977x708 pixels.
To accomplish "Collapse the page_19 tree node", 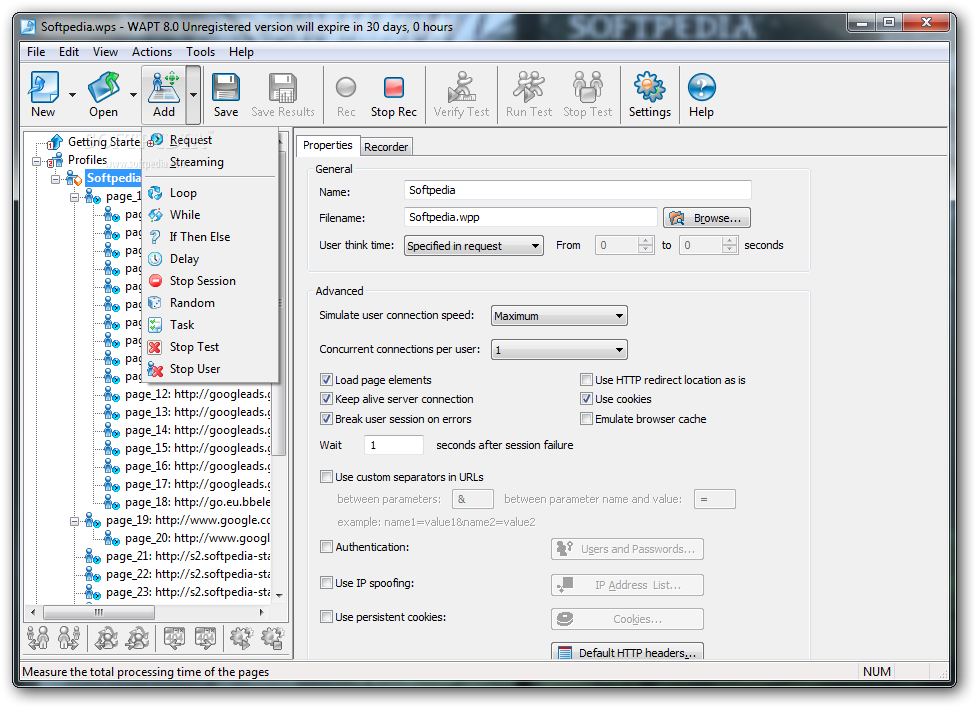I will tap(74, 521).
